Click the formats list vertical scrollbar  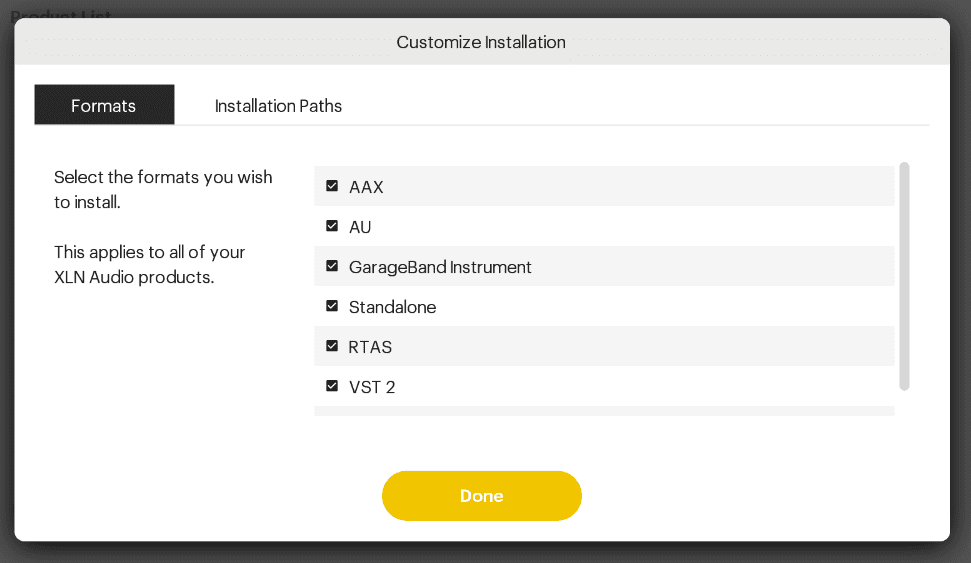point(904,276)
